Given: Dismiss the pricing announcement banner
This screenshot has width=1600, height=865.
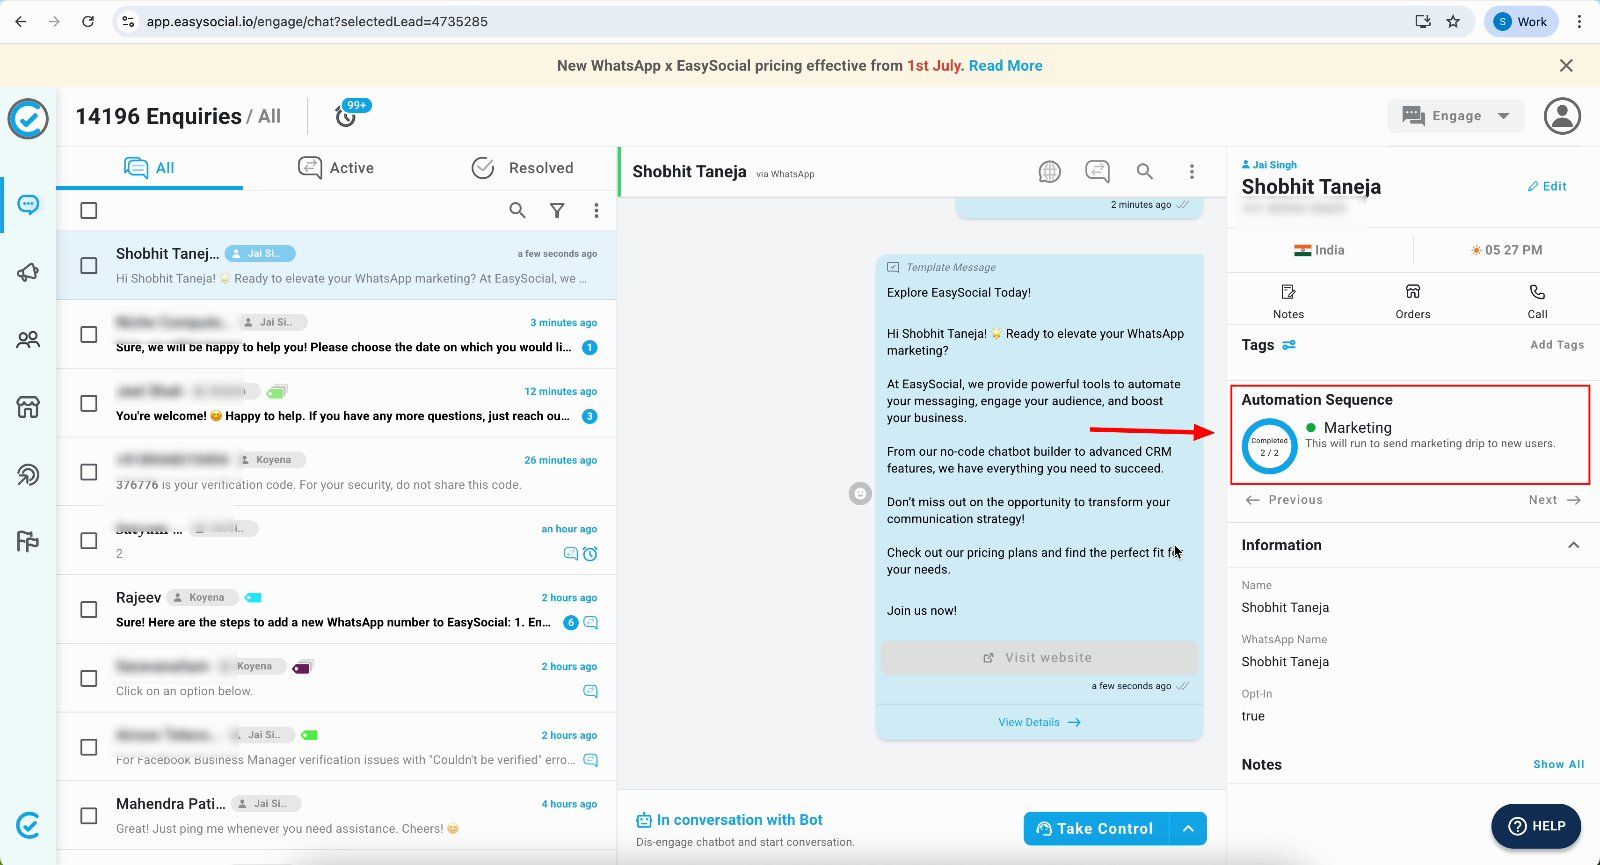Looking at the screenshot, I should coord(1566,66).
